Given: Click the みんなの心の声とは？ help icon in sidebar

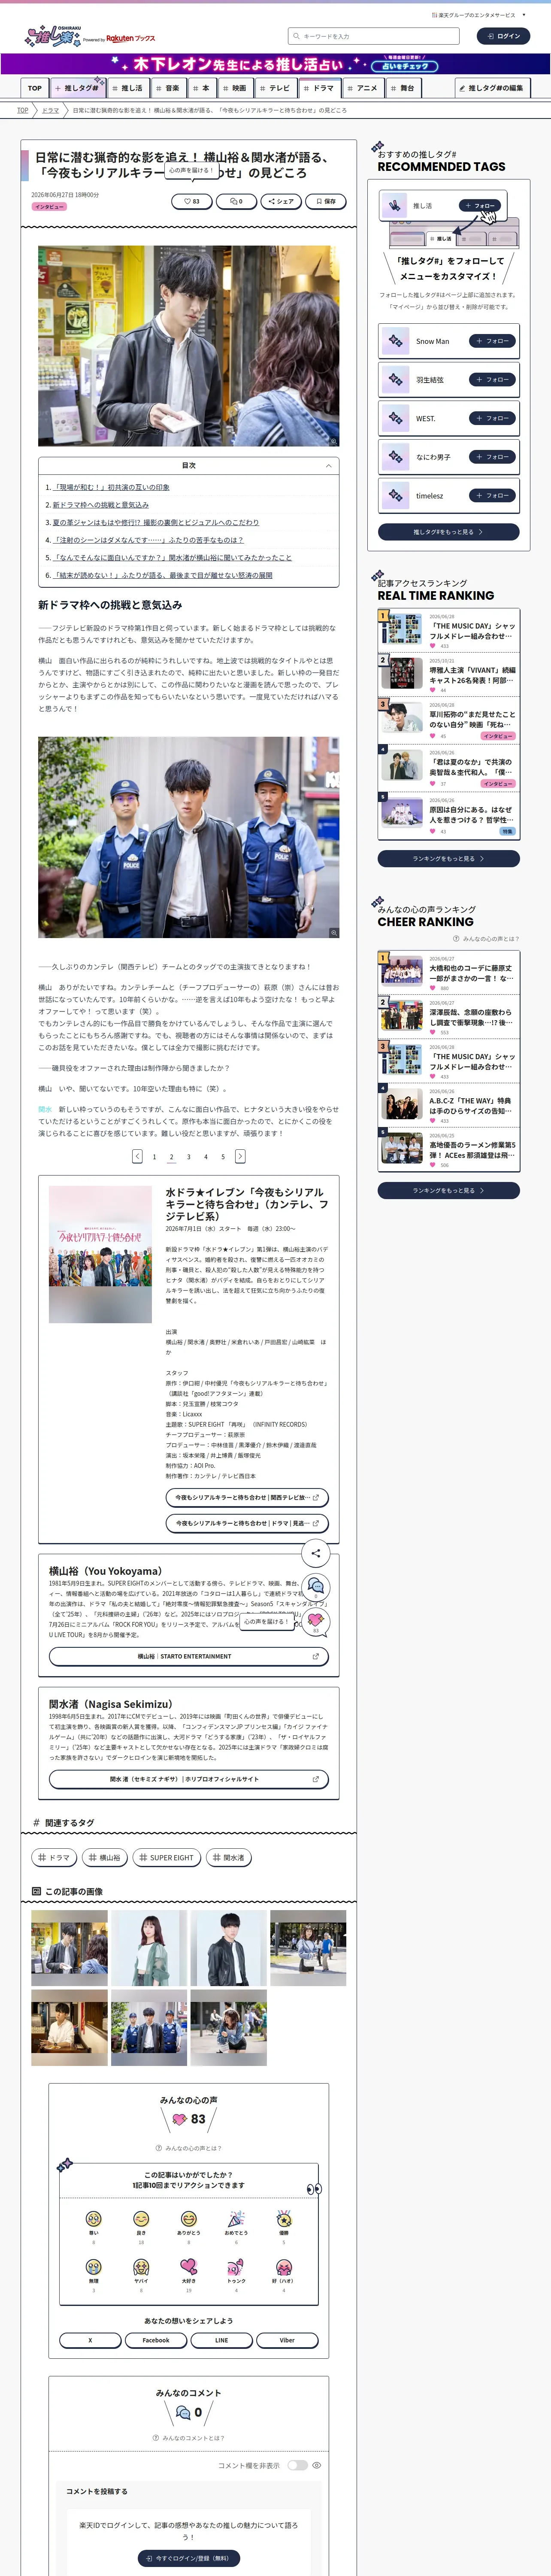Looking at the screenshot, I should [x=456, y=939].
